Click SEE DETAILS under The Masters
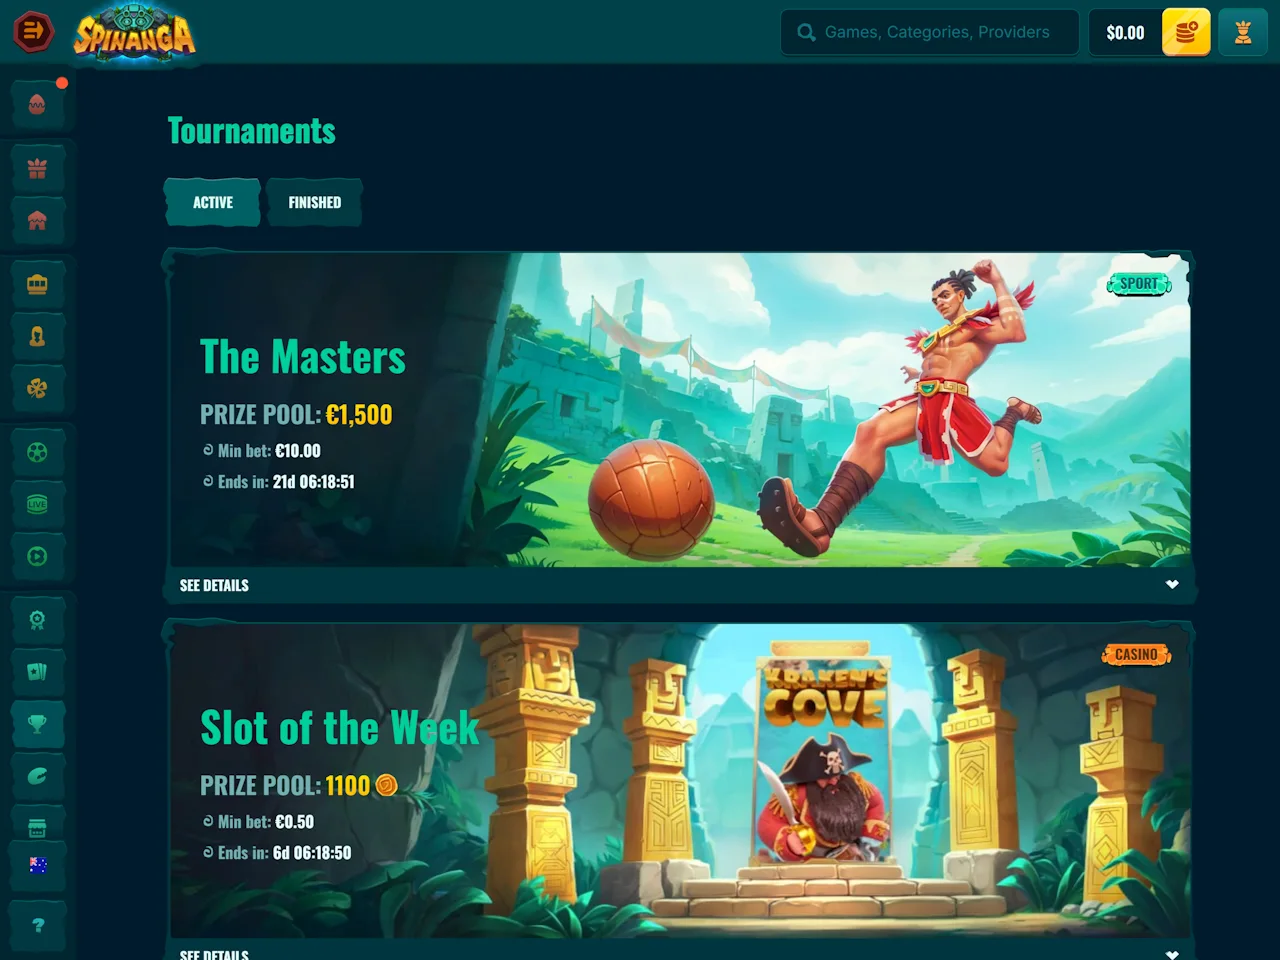Viewport: 1280px width, 960px height. pyautogui.click(x=214, y=585)
